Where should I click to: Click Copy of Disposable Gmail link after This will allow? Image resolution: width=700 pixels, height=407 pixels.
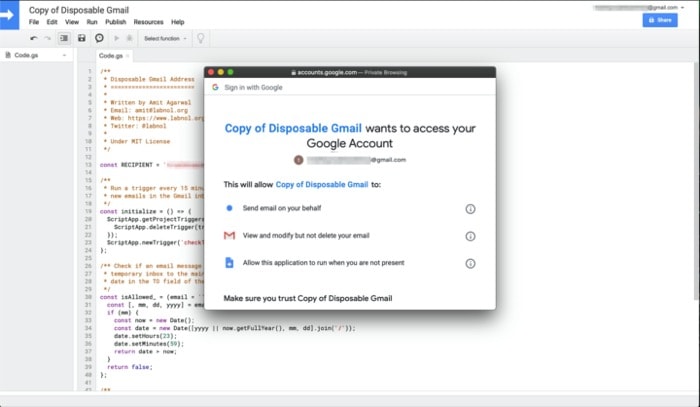[x=322, y=185]
